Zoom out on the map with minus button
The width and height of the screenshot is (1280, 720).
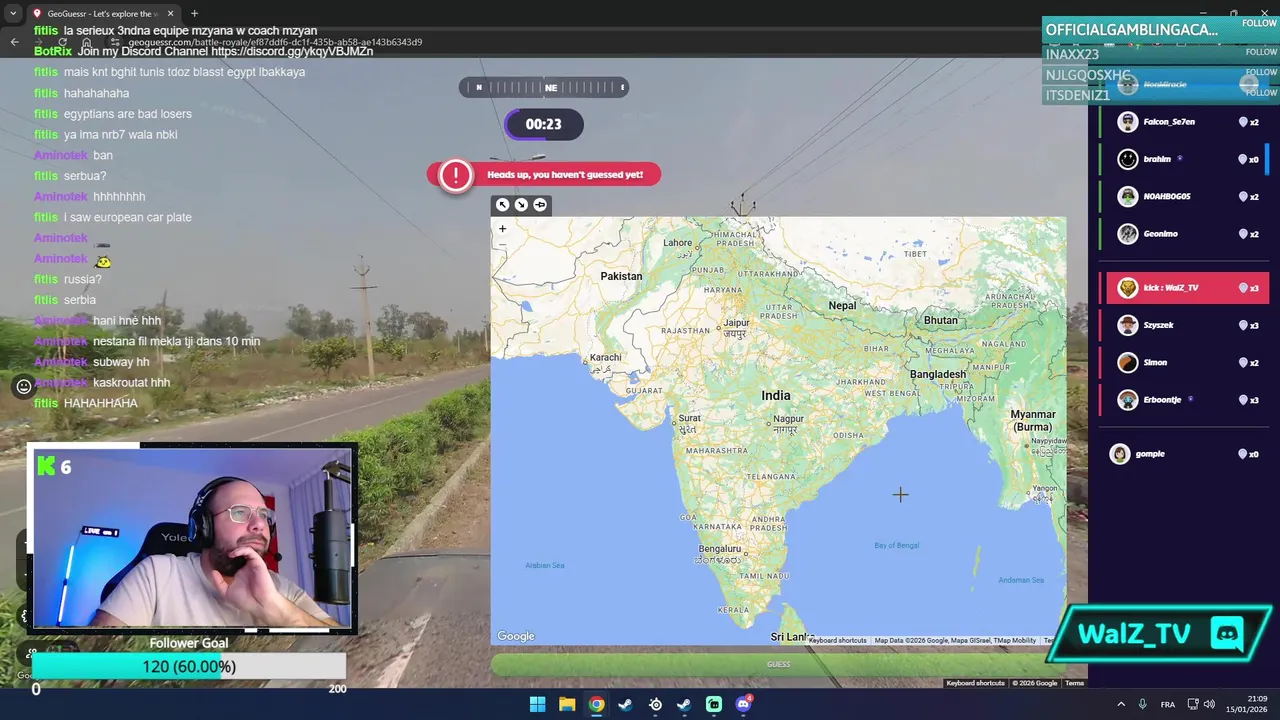point(503,244)
